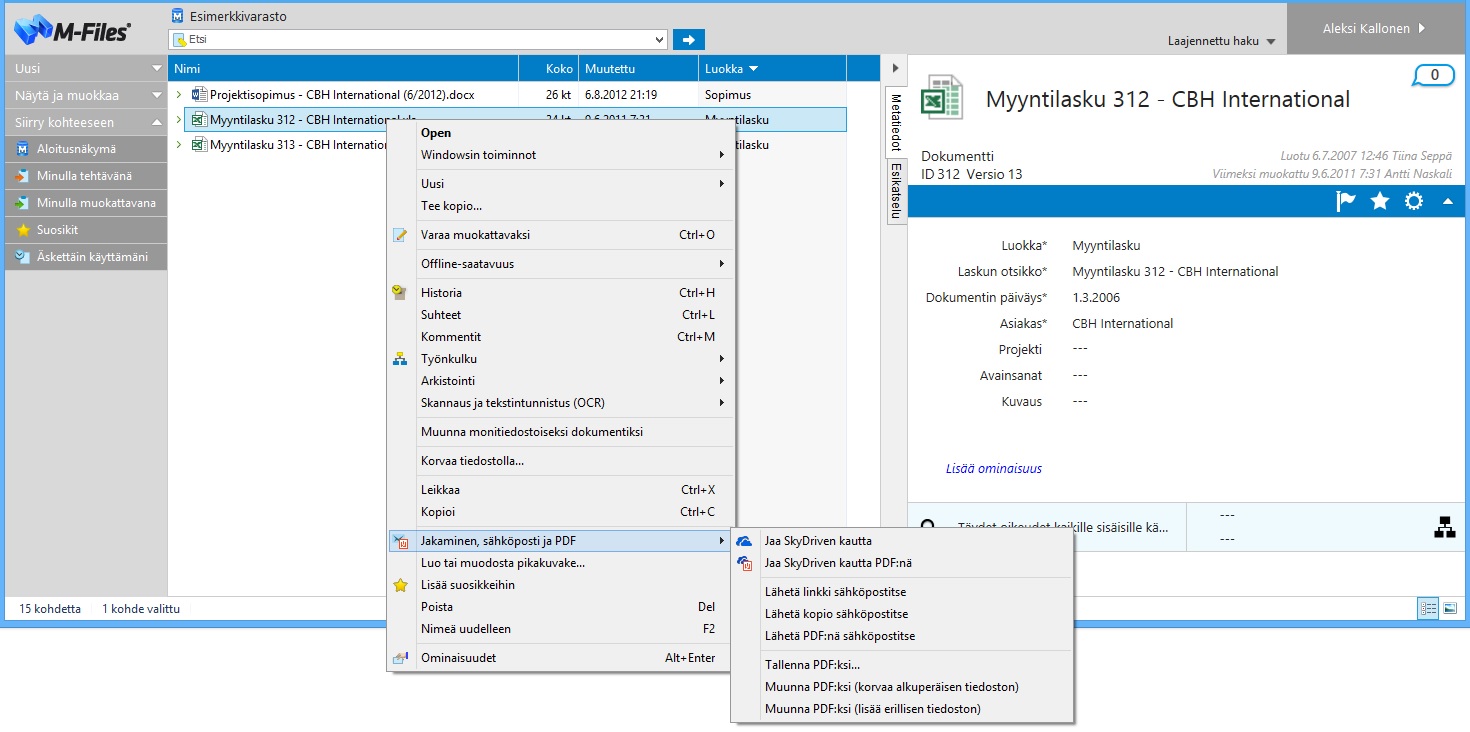Open the comments bubble showing 0
This screenshot has height=732, width=1470.
pos(1433,76)
